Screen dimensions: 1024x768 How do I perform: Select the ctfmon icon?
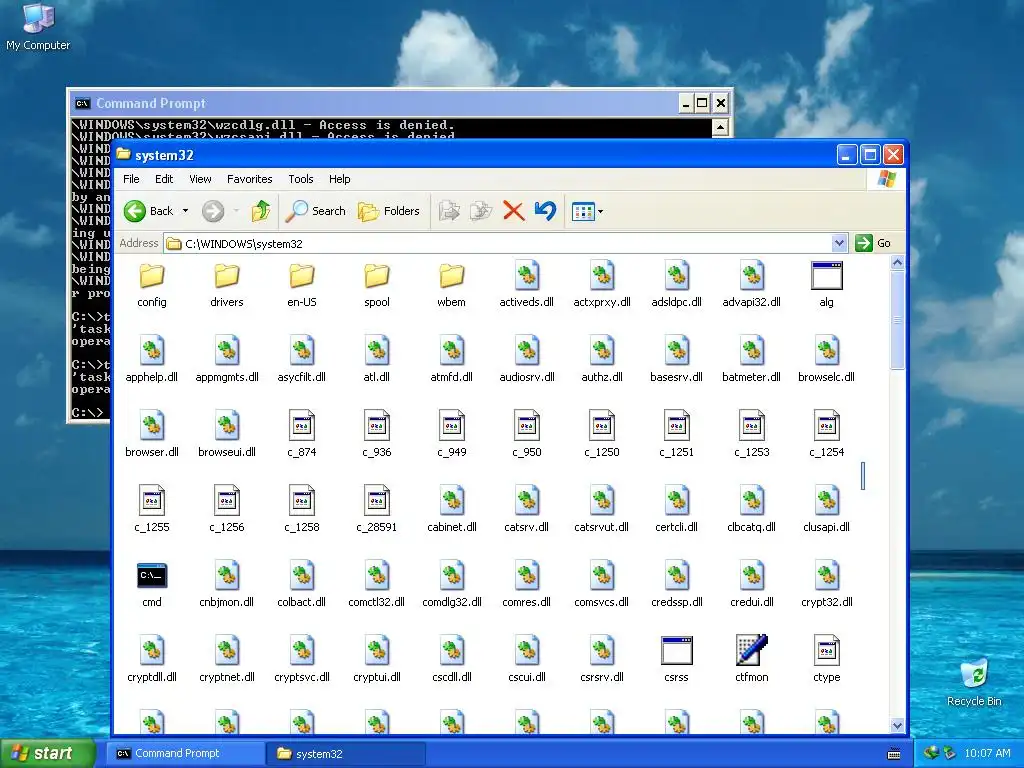click(x=752, y=659)
